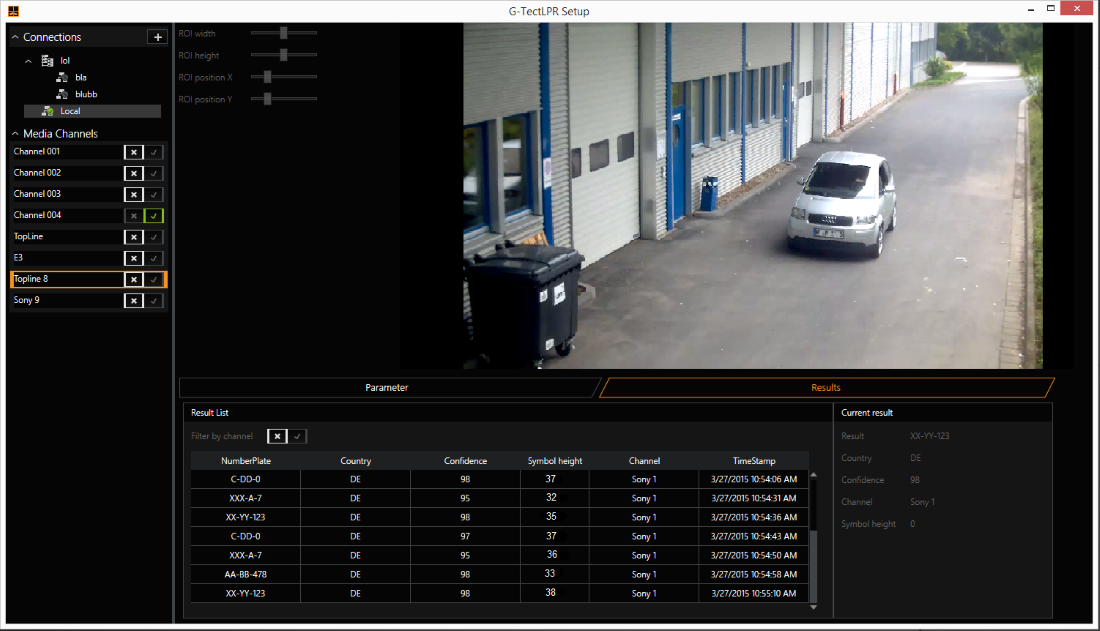Viewport: 1100px width, 631px height.
Task: Click the camera icon next to "blubb"
Action: tap(62, 93)
